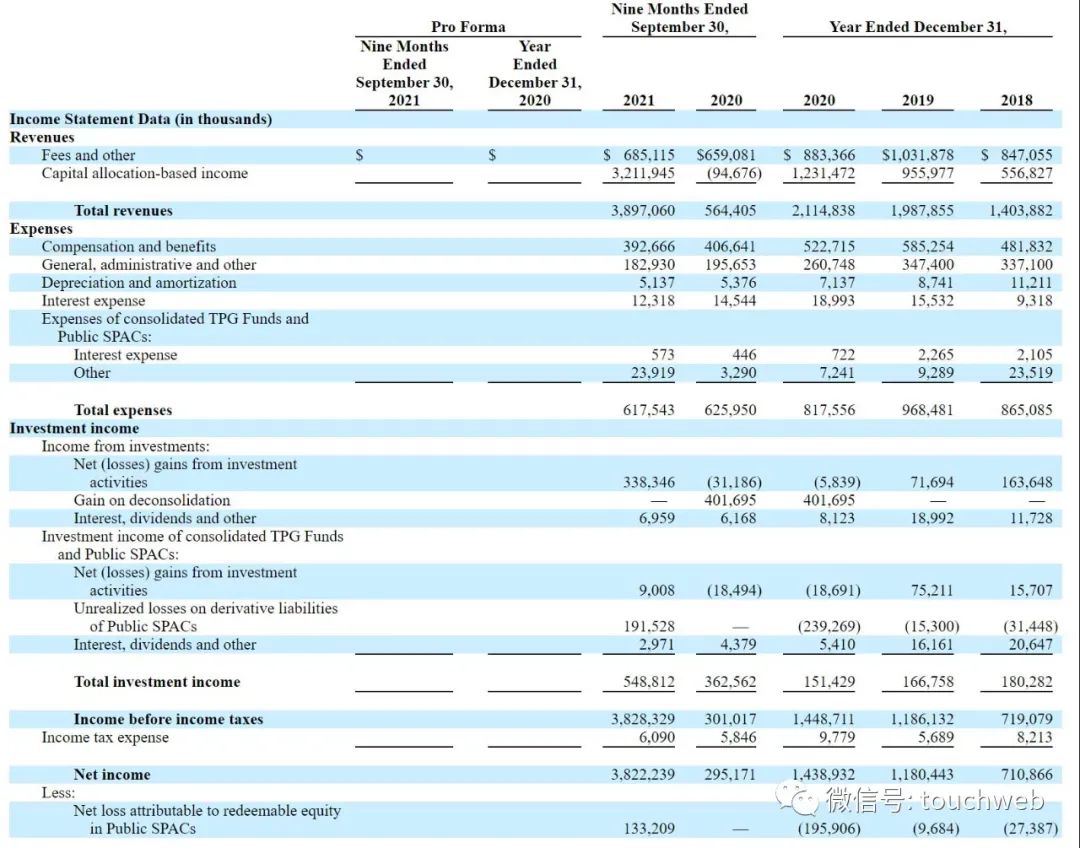
Task: Click the 2019 column header
Action: pyautogui.click(x=917, y=101)
